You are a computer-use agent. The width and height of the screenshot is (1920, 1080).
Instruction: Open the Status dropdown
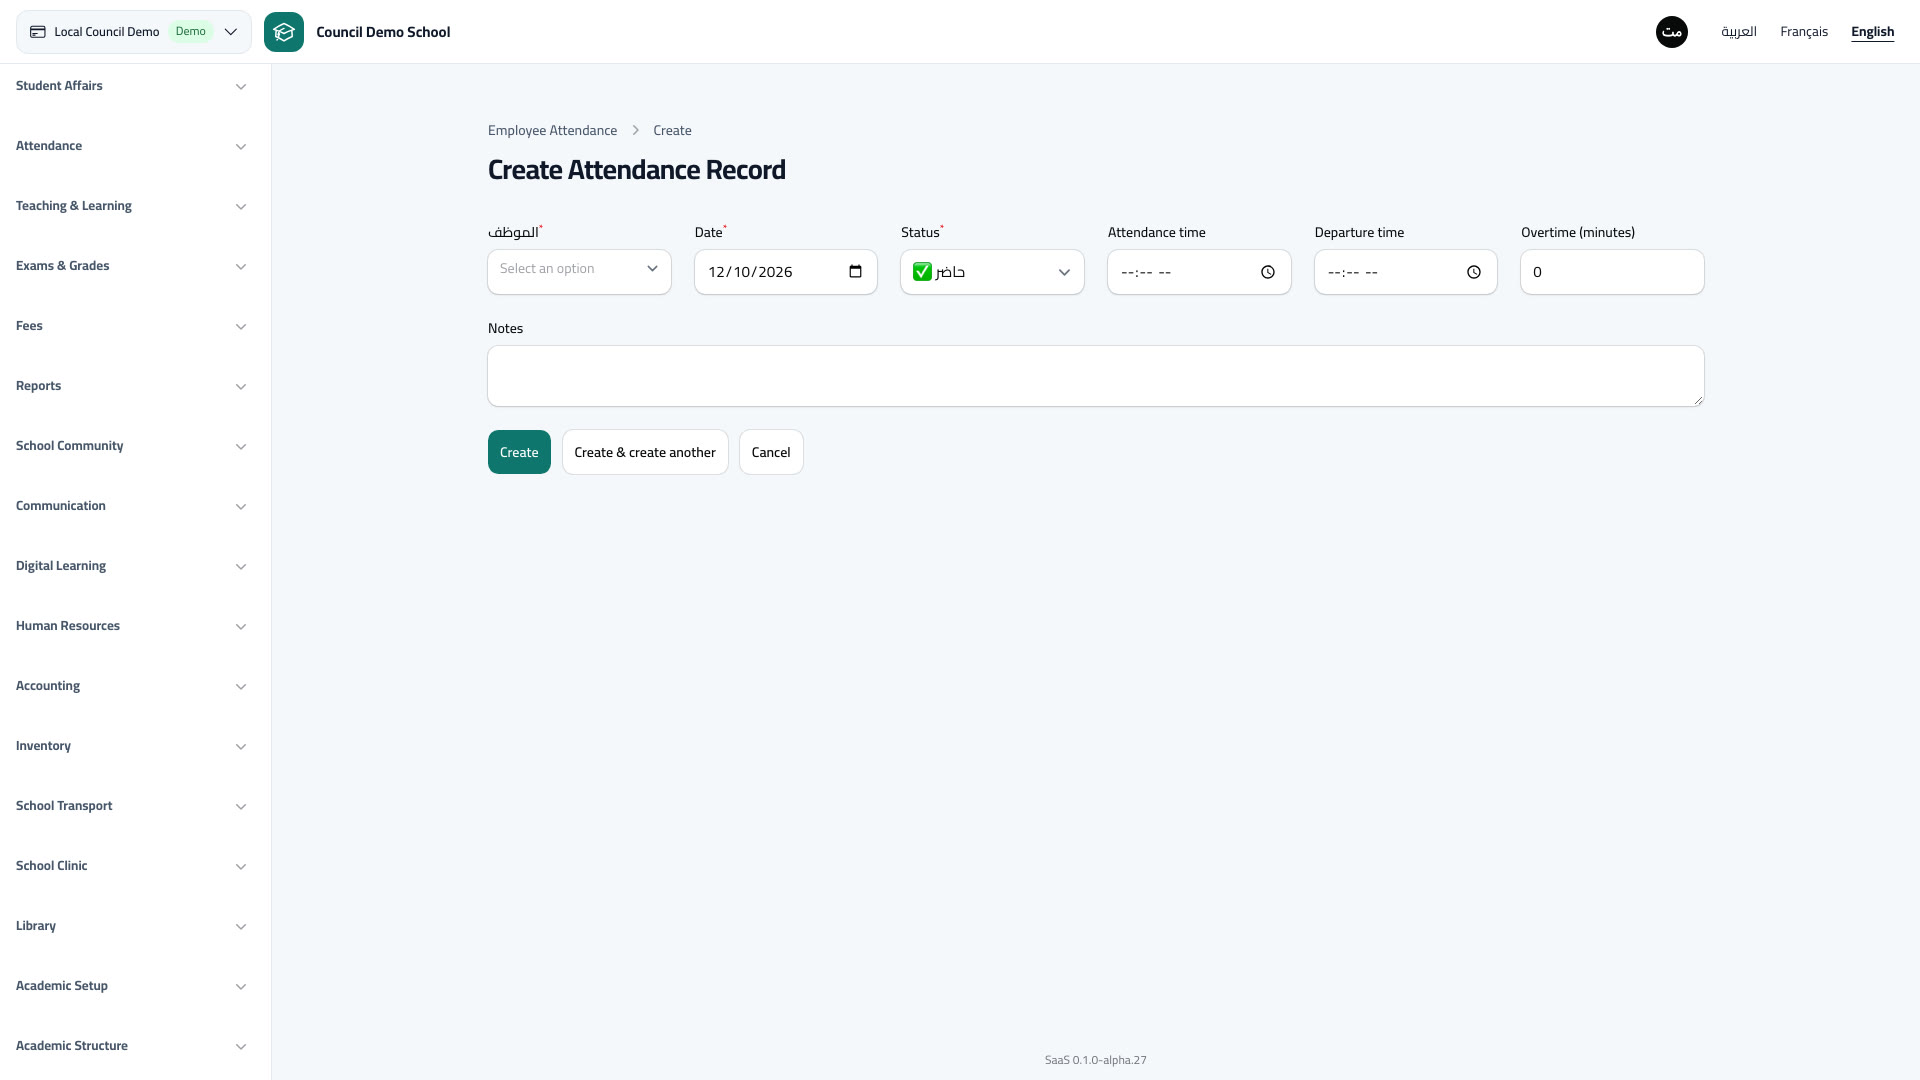(992, 272)
